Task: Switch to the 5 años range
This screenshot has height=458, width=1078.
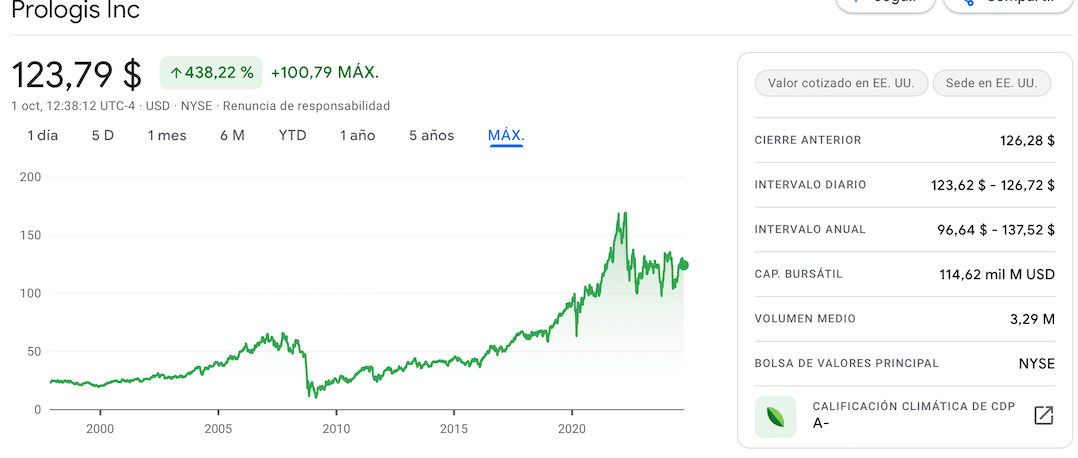Action: click(x=432, y=135)
